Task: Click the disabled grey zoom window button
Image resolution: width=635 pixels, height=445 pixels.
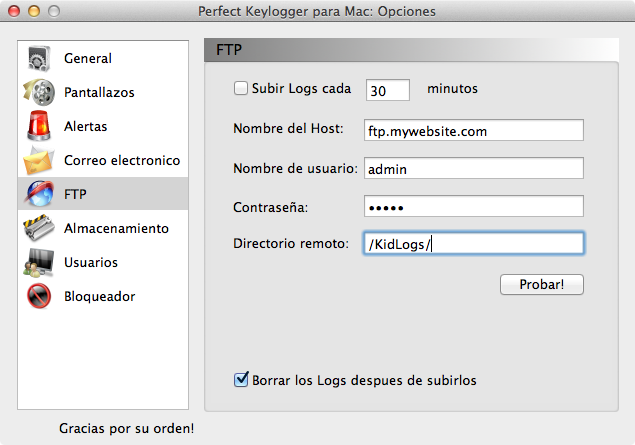Action: [54, 11]
